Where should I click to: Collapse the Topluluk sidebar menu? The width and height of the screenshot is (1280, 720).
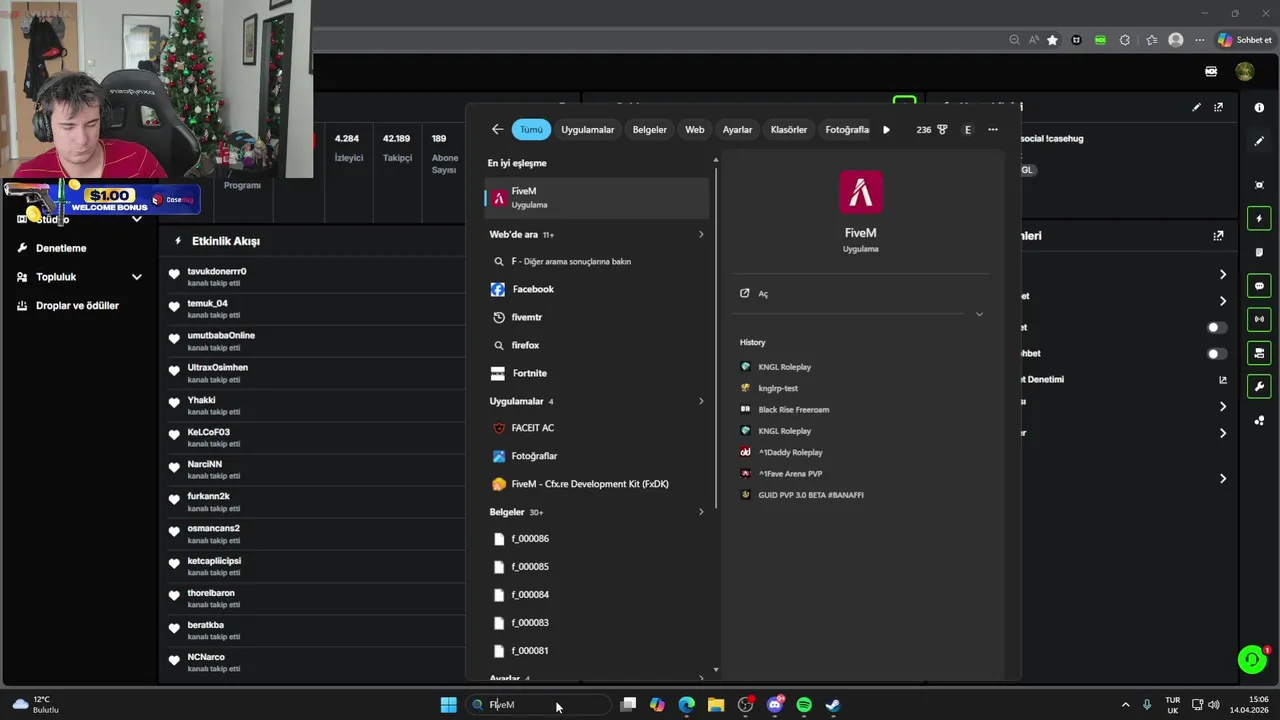point(137,277)
